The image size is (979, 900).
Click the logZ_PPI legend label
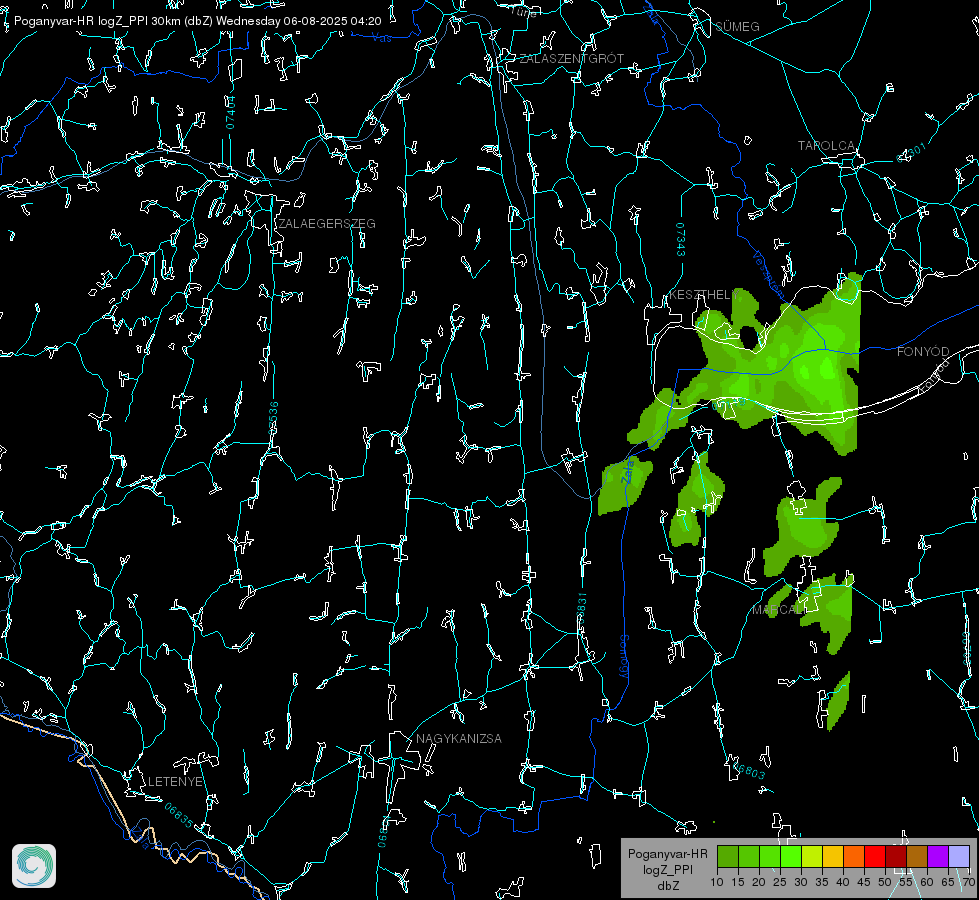[667, 869]
